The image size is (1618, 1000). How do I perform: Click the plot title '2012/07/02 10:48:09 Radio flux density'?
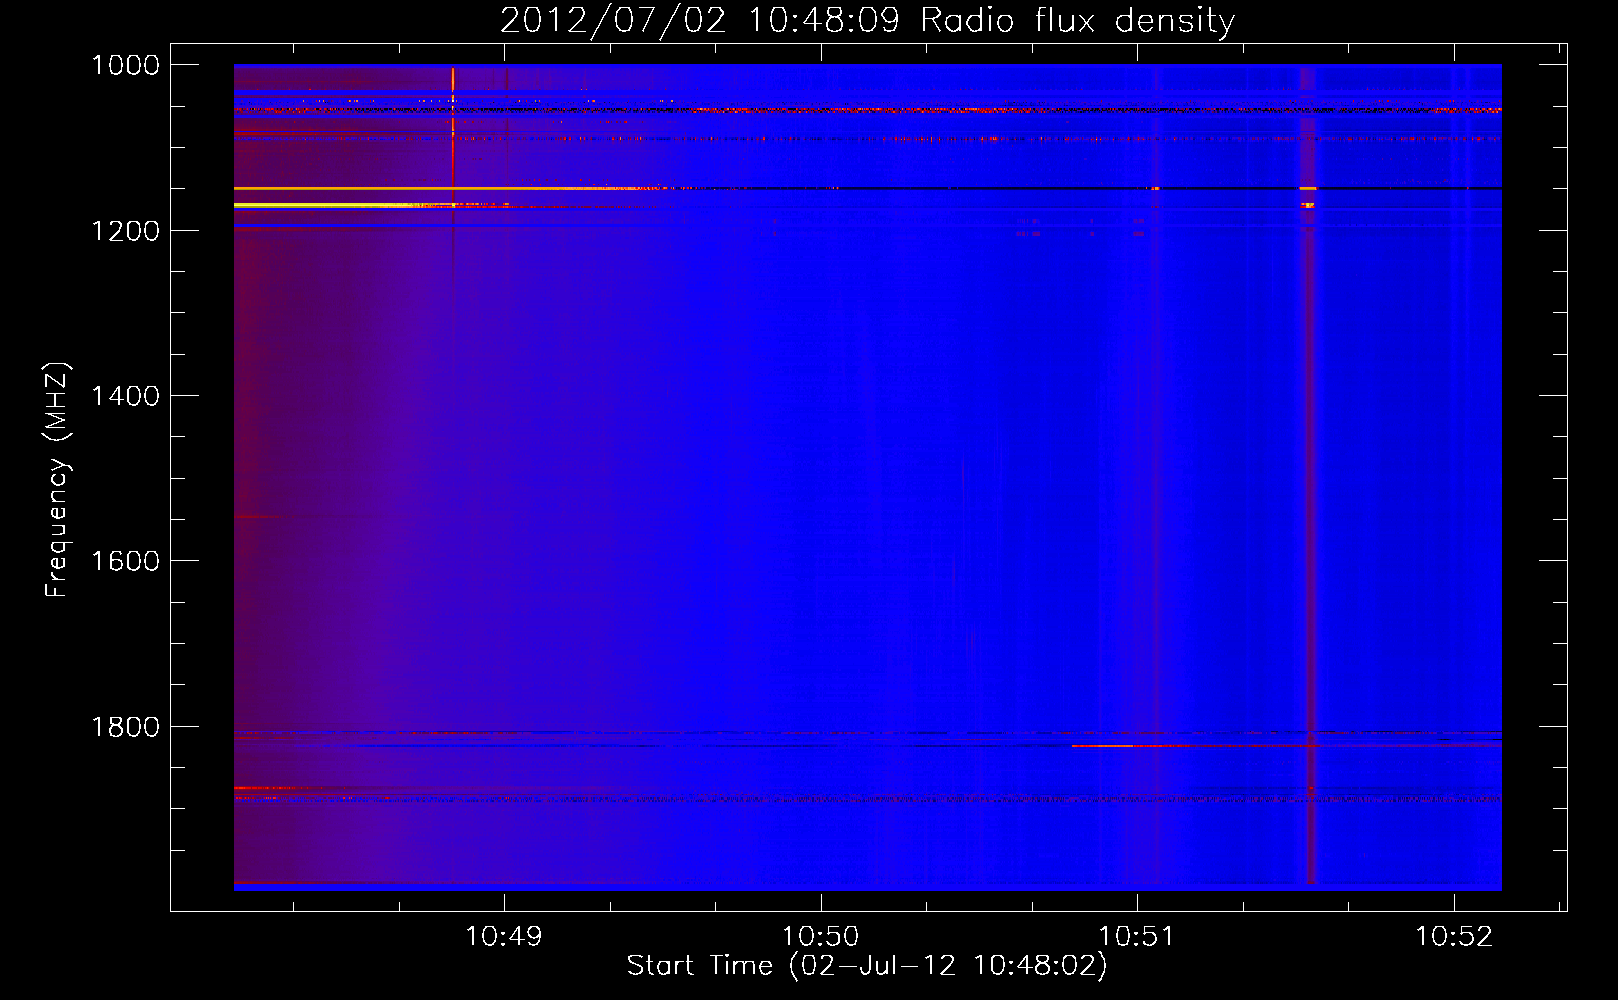pyautogui.click(x=868, y=20)
